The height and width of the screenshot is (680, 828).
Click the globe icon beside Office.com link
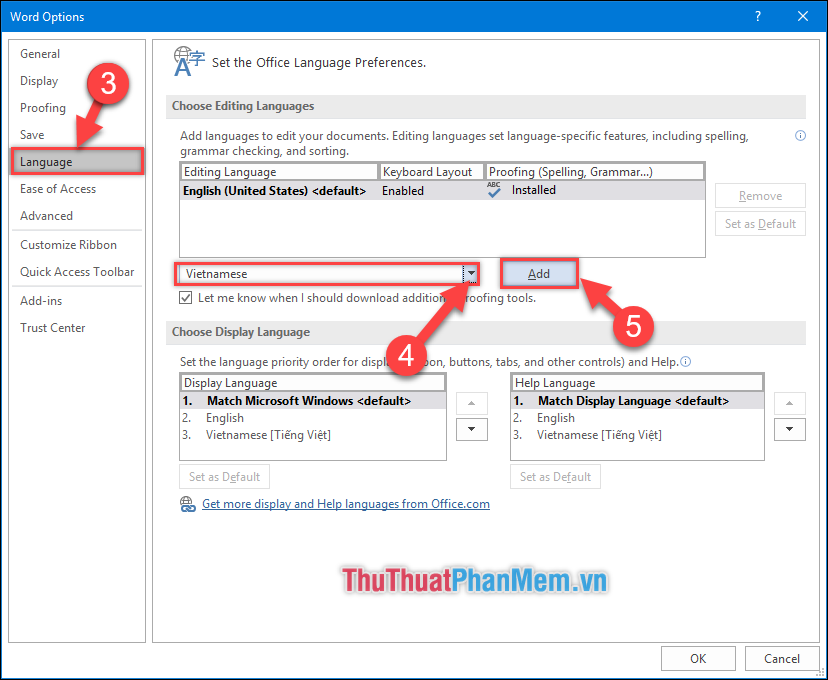187,504
